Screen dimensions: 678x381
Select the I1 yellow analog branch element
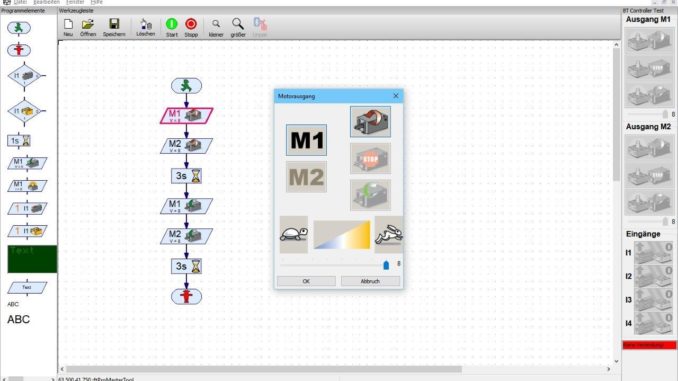point(25,111)
